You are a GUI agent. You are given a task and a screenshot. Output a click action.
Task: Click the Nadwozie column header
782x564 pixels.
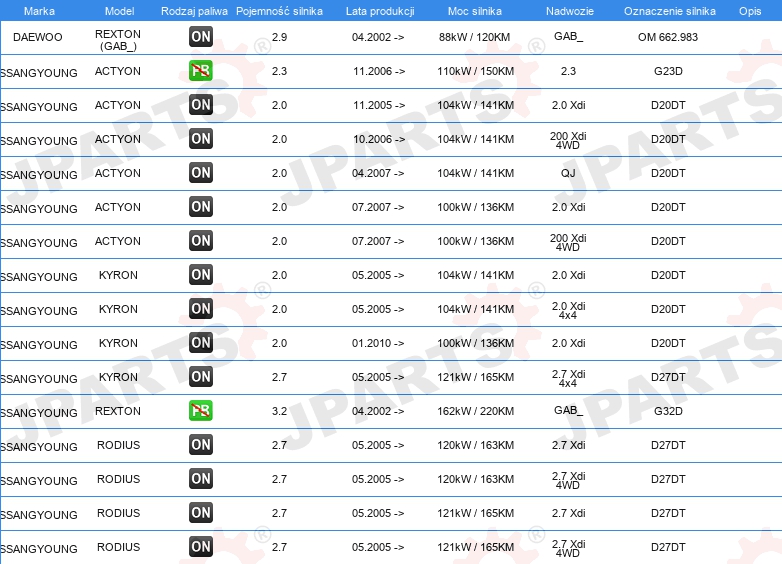570,11
